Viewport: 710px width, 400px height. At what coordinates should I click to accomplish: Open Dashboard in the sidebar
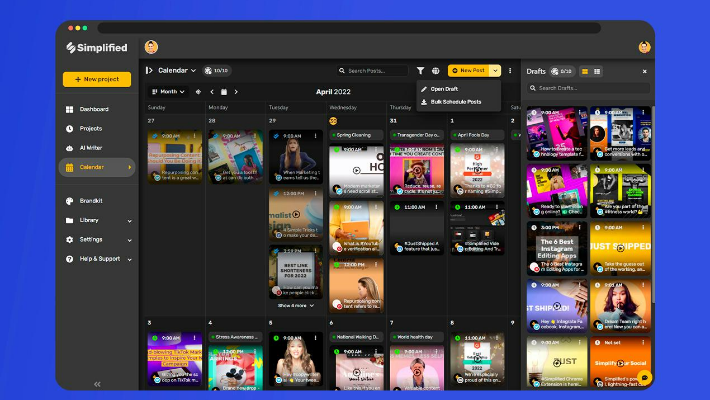(93, 109)
